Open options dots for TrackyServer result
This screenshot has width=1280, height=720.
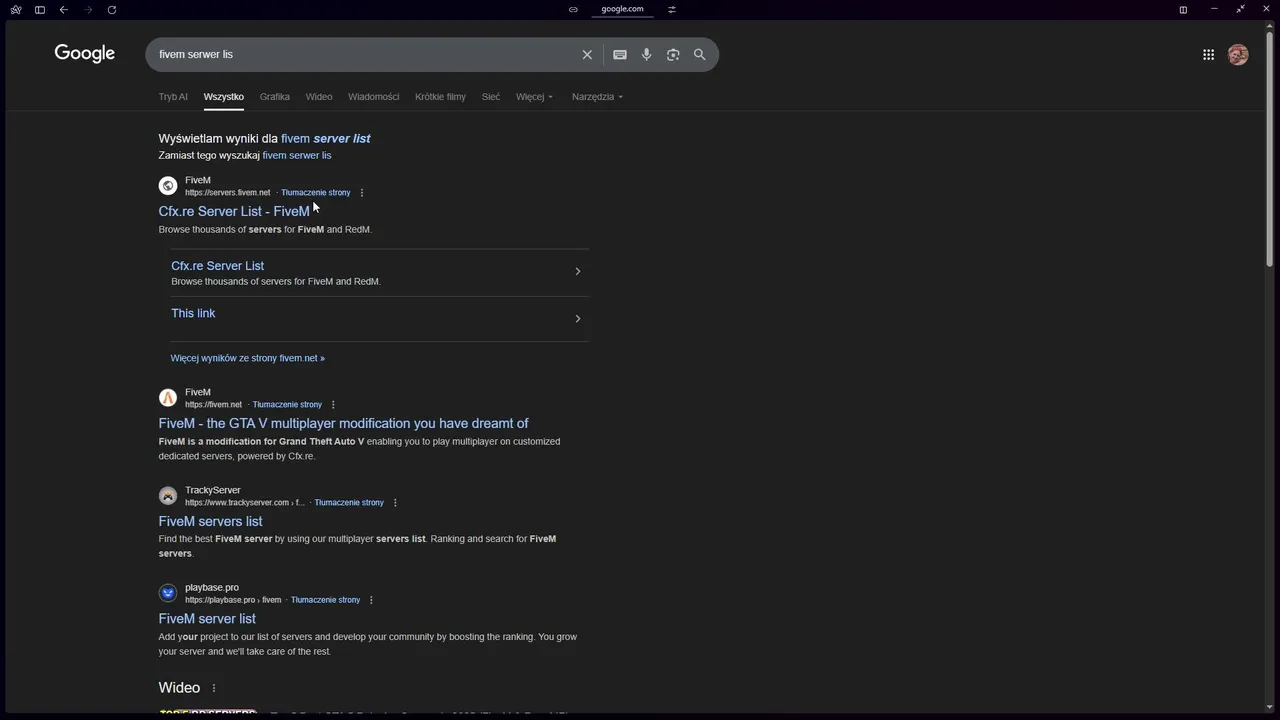tap(395, 503)
